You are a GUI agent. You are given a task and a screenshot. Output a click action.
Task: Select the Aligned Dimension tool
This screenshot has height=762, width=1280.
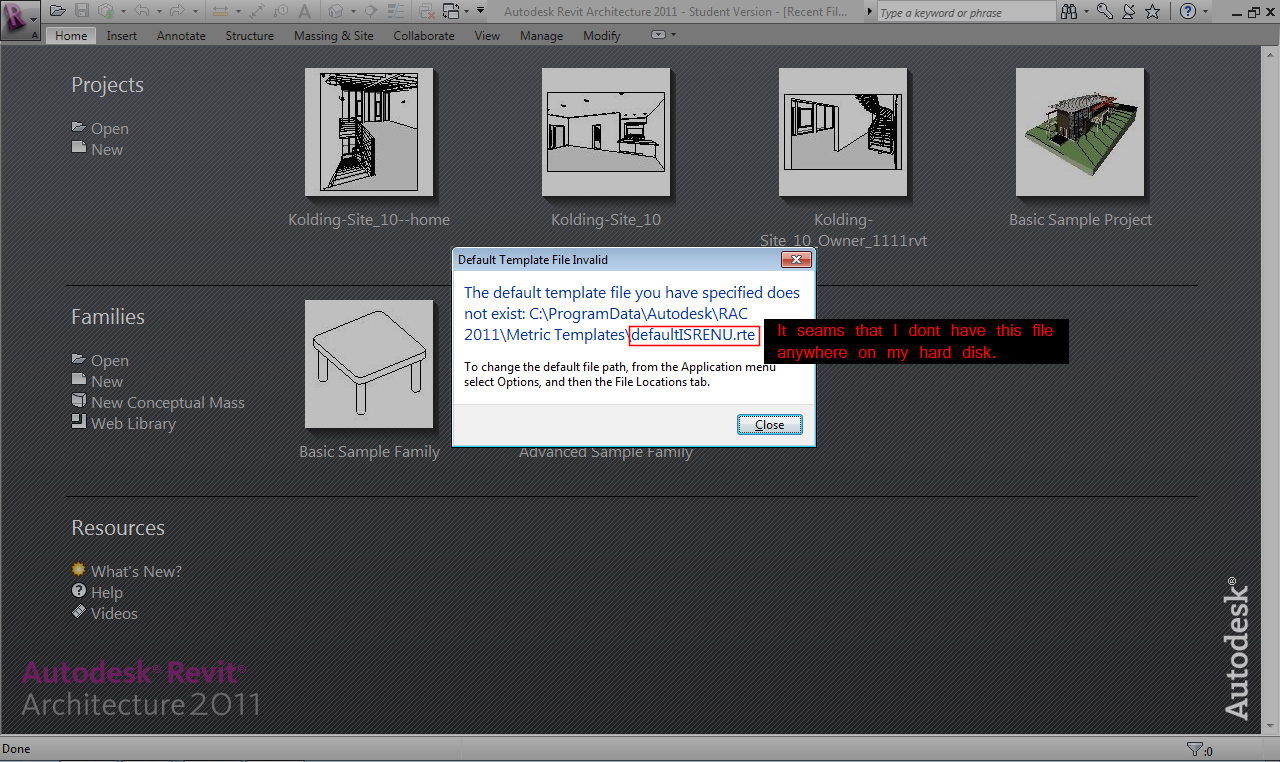(257, 11)
